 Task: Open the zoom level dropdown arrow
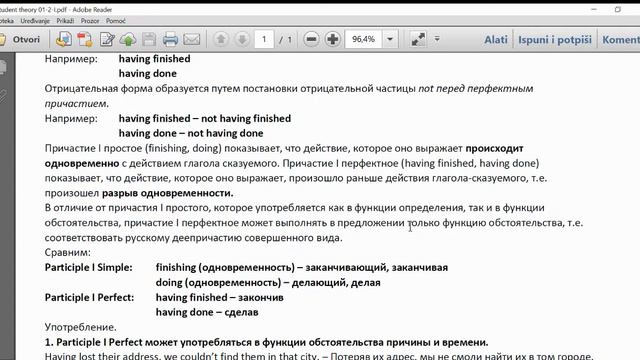tap(390, 39)
